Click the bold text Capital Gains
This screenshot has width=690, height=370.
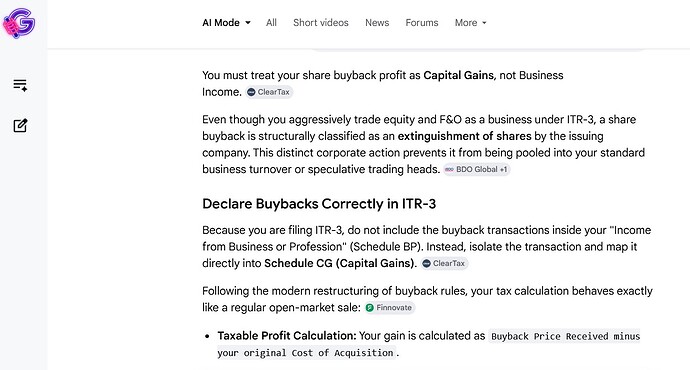[458, 75]
